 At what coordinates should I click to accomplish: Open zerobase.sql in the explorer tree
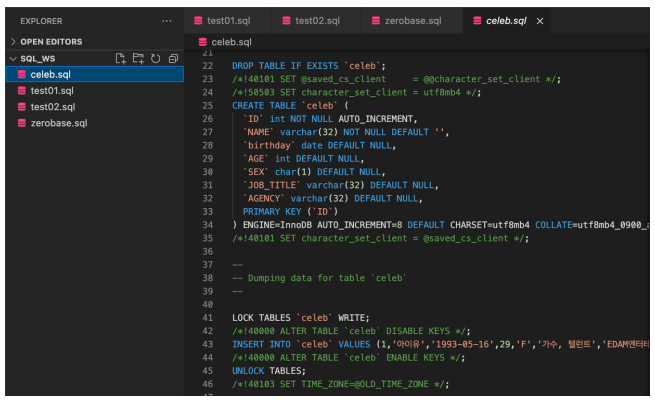pos(95,123)
